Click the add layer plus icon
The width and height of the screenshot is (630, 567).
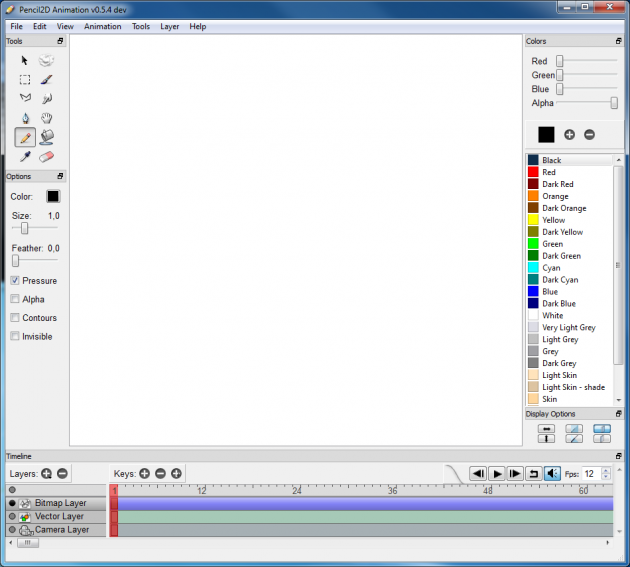click(x=46, y=473)
